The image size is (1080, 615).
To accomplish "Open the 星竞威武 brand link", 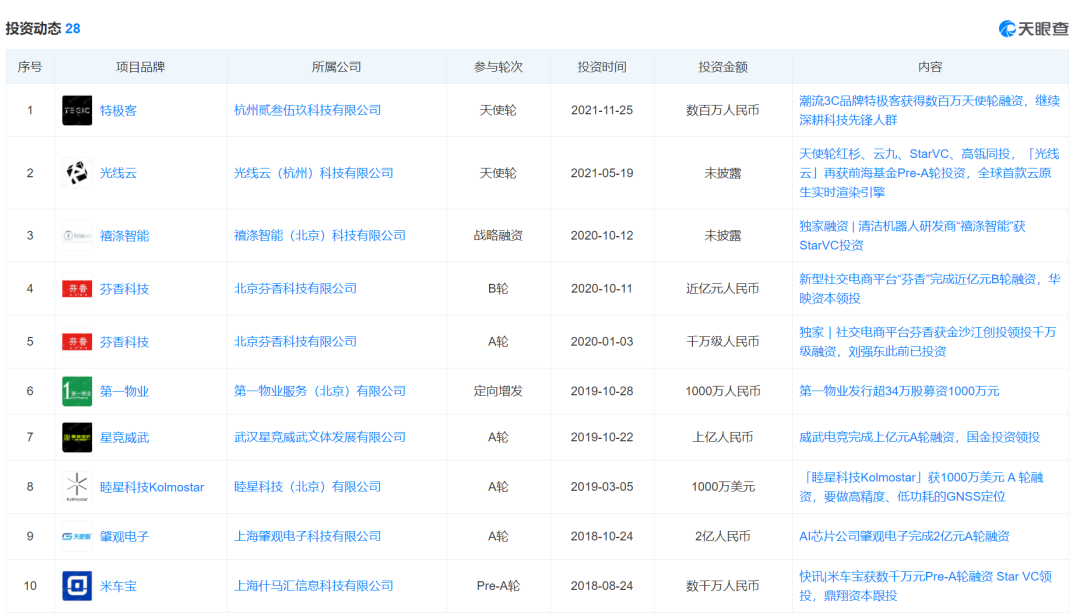I will click(125, 437).
